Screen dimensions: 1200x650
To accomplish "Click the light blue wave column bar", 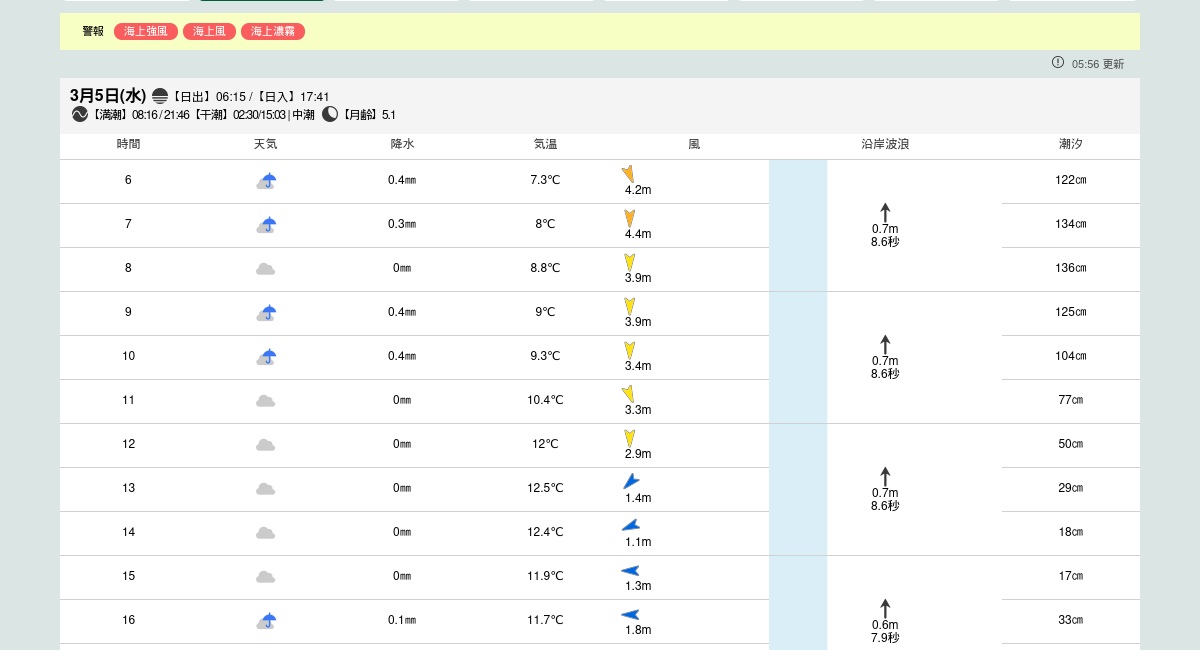I will point(798,400).
